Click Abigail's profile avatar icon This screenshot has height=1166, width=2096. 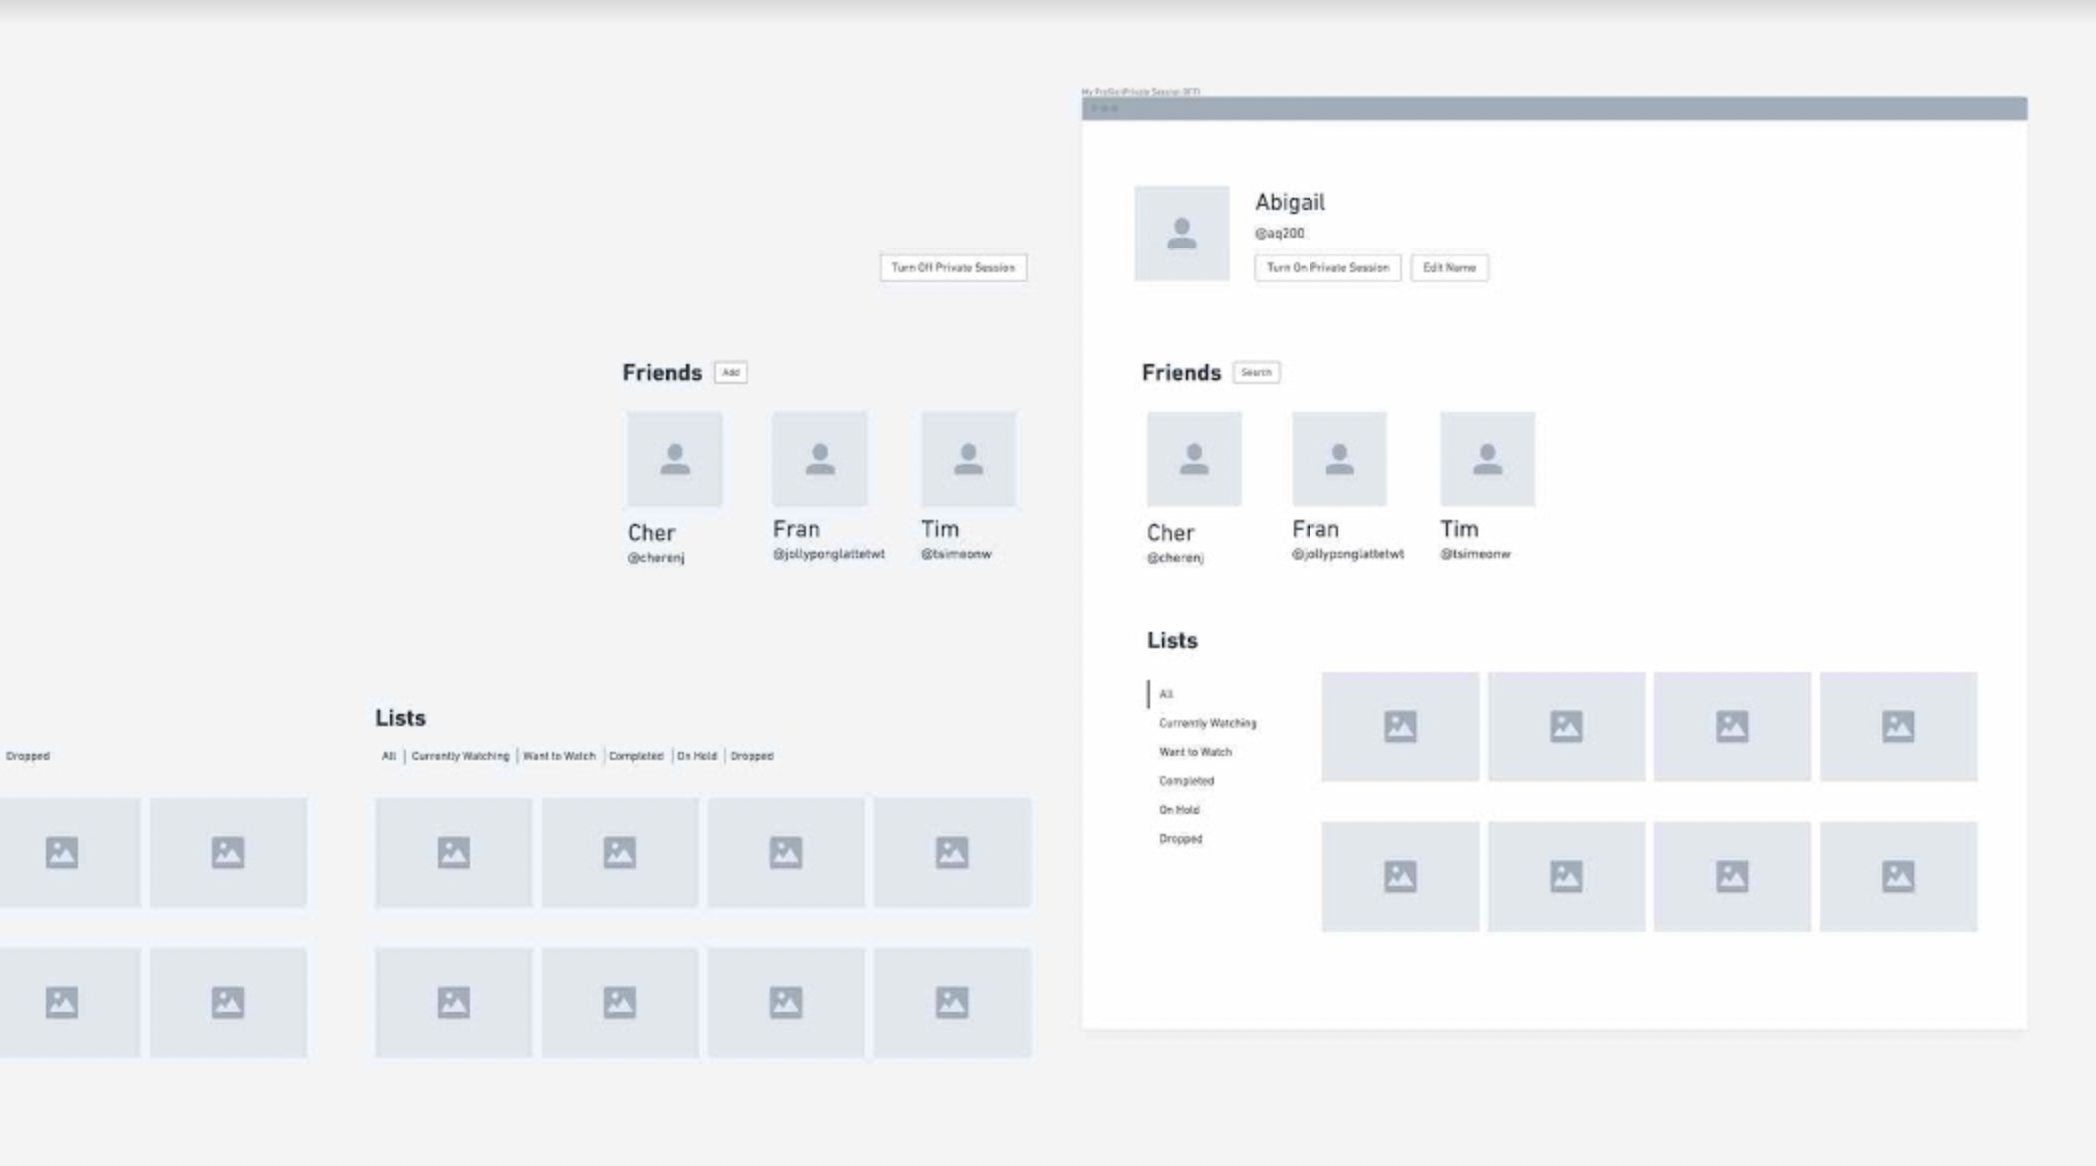tap(1181, 233)
